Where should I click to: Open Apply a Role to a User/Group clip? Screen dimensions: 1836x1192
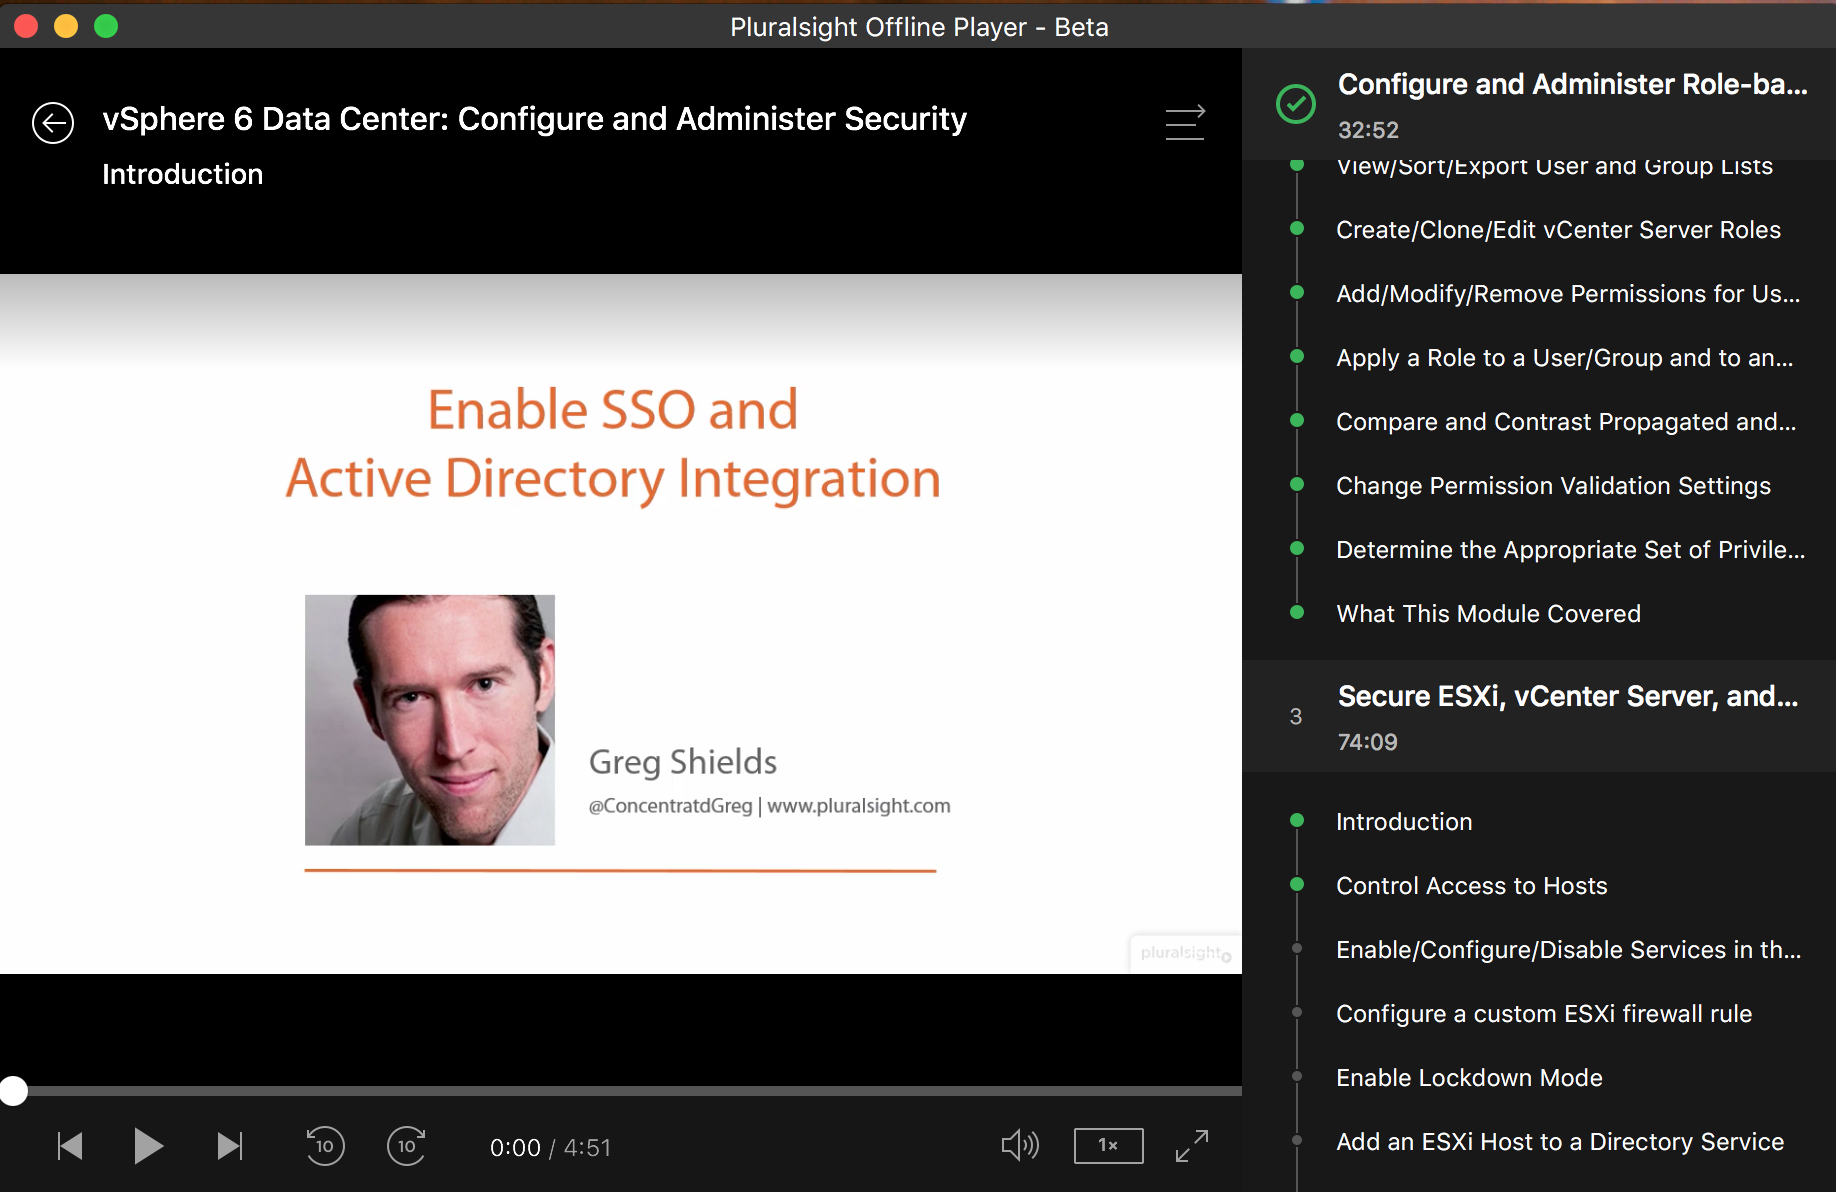(1565, 358)
